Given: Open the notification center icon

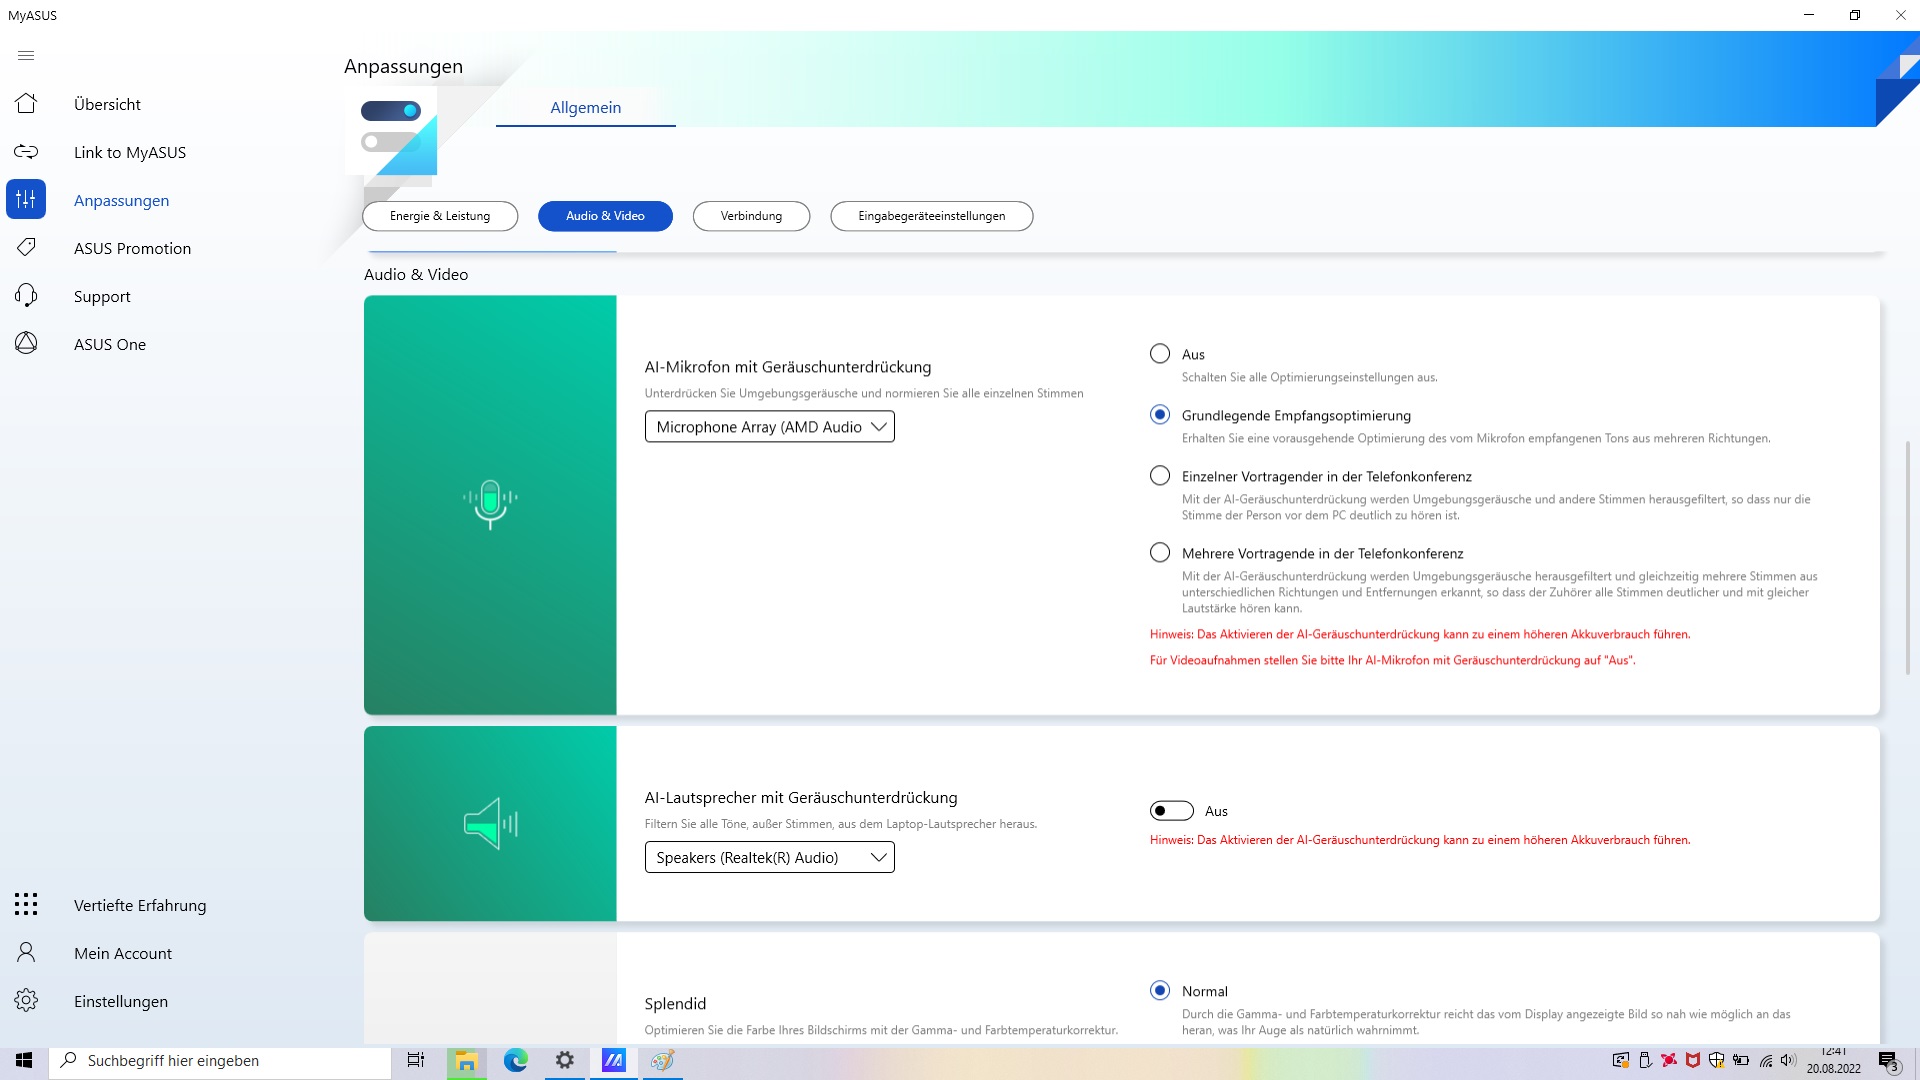Looking at the screenshot, I should coord(1888,1061).
